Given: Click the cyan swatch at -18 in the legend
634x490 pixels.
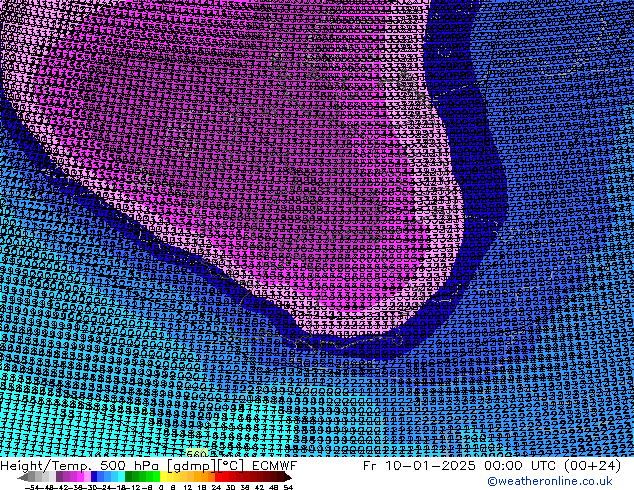Looking at the screenshot, I should pos(122,476).
